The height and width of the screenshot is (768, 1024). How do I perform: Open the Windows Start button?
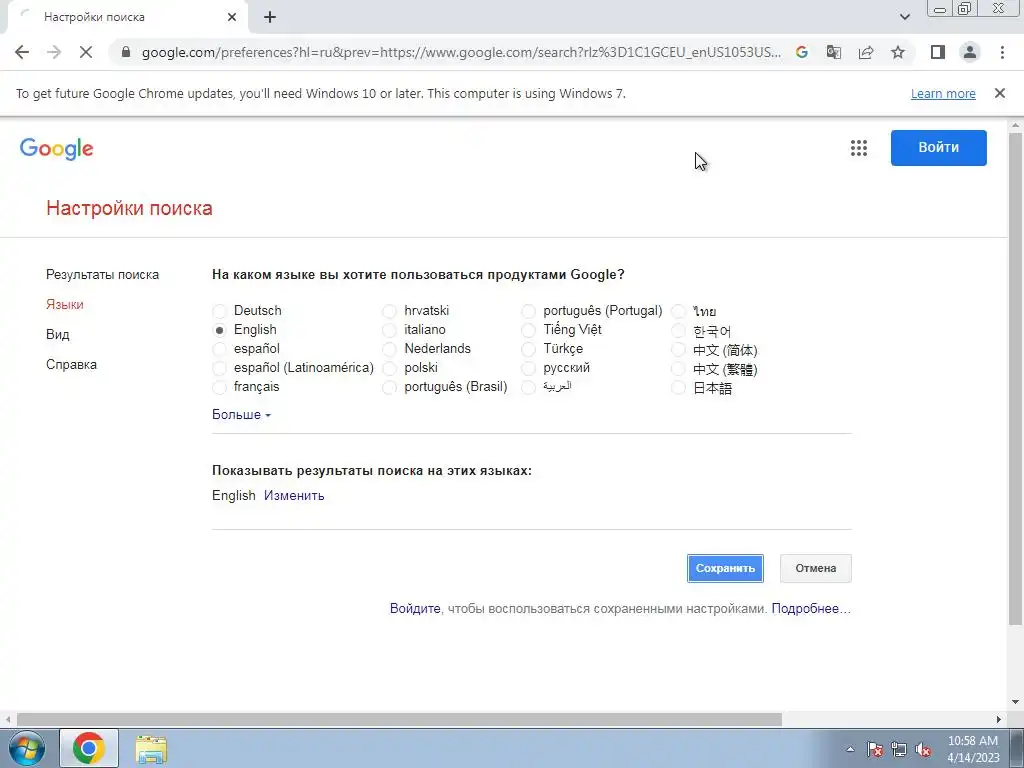tap(27, 748)
